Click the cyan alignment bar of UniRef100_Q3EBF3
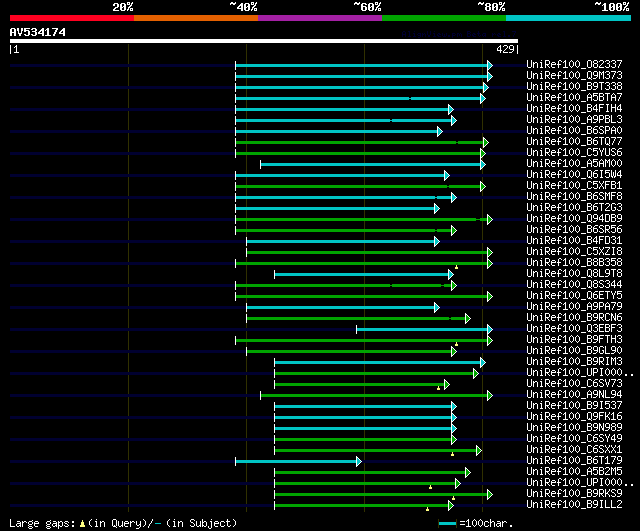 tap(422, 329)
